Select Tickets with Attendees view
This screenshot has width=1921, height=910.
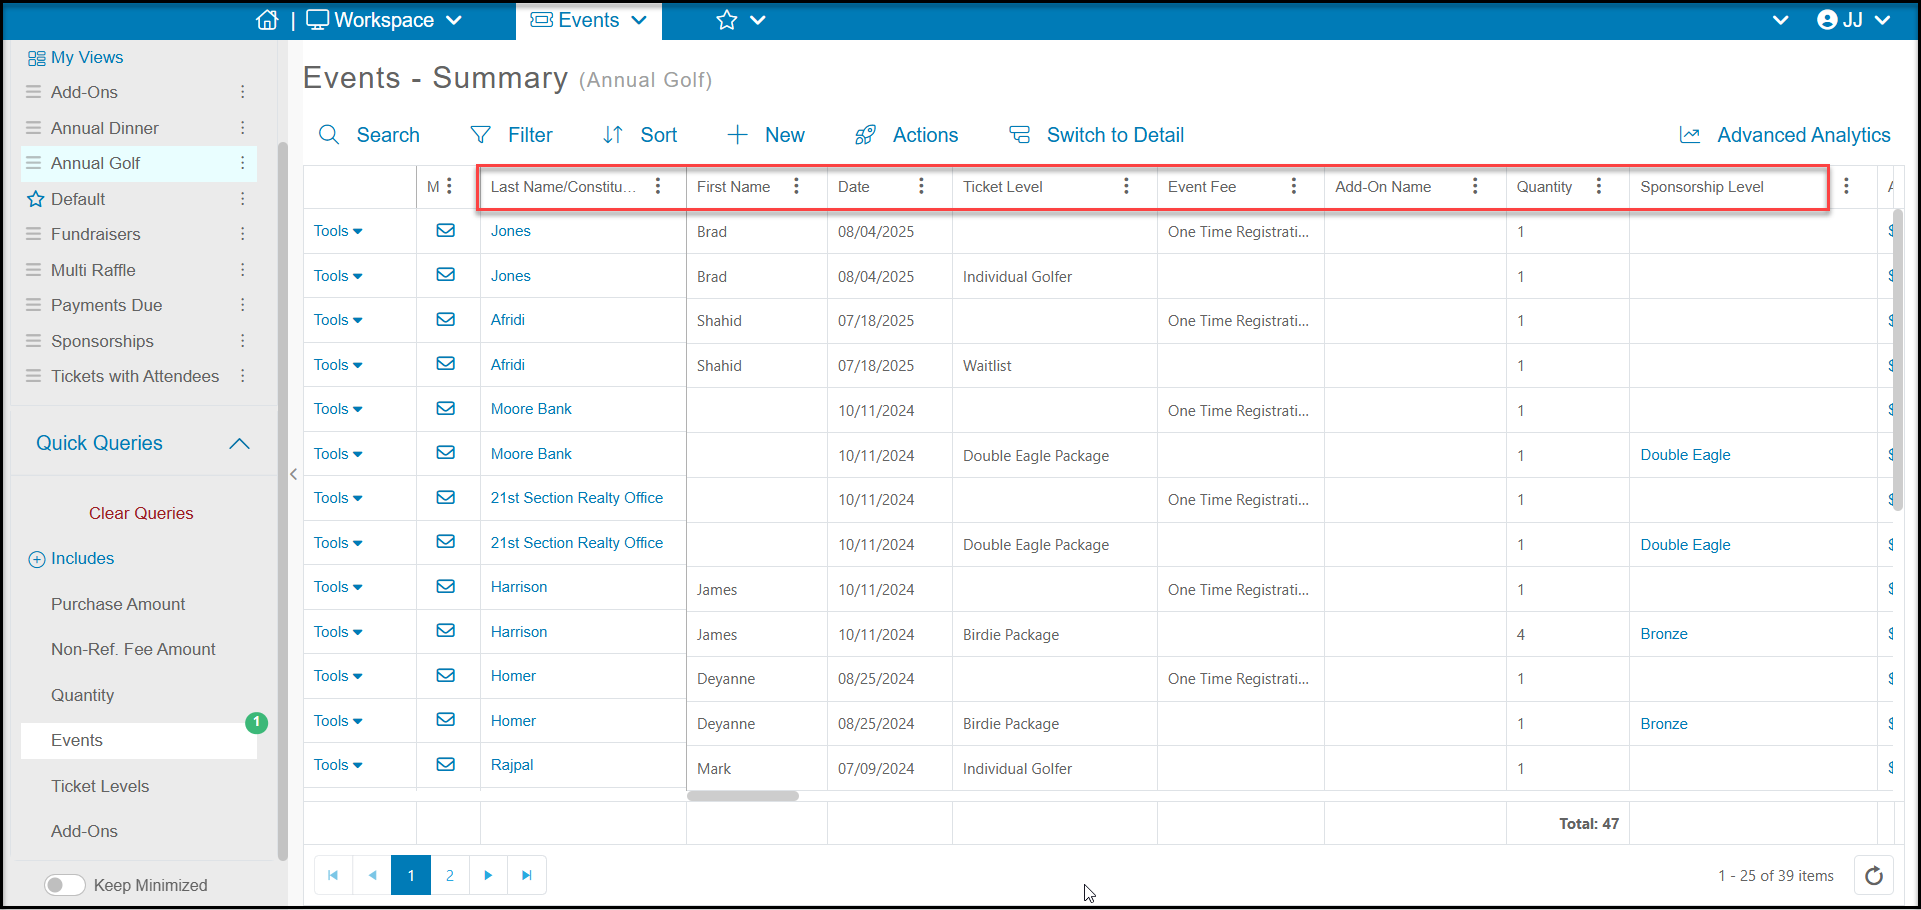tap(135, 376)
